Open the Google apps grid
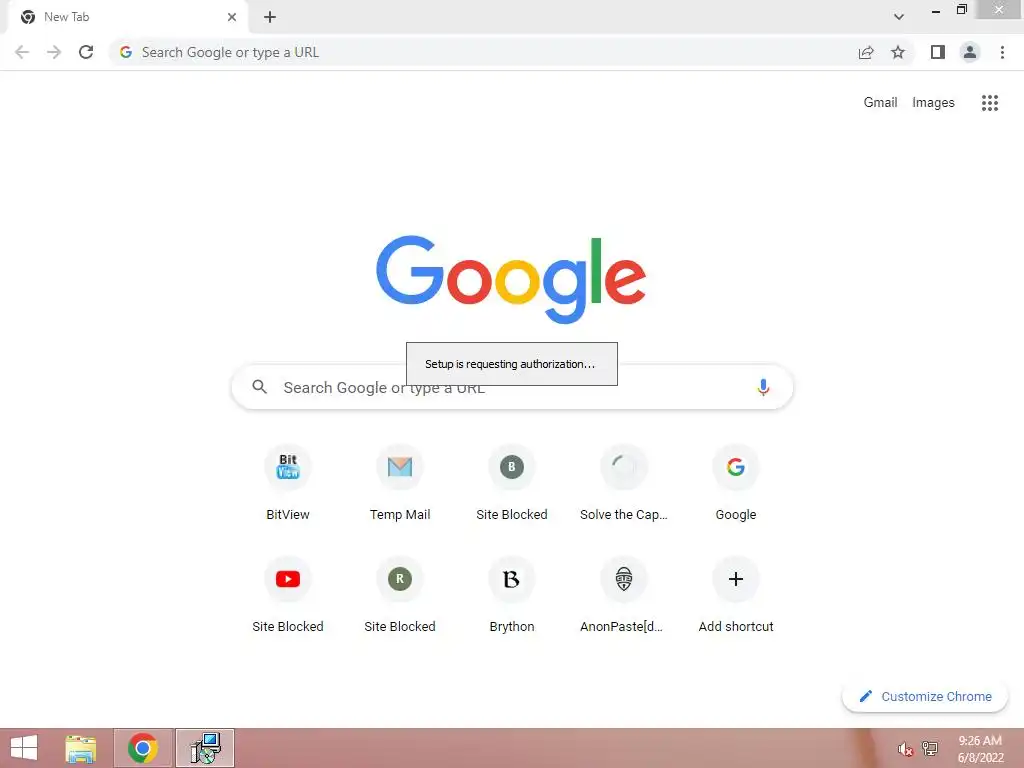Viewport: 1024px width, 768px height. click(x=989, y=103)
